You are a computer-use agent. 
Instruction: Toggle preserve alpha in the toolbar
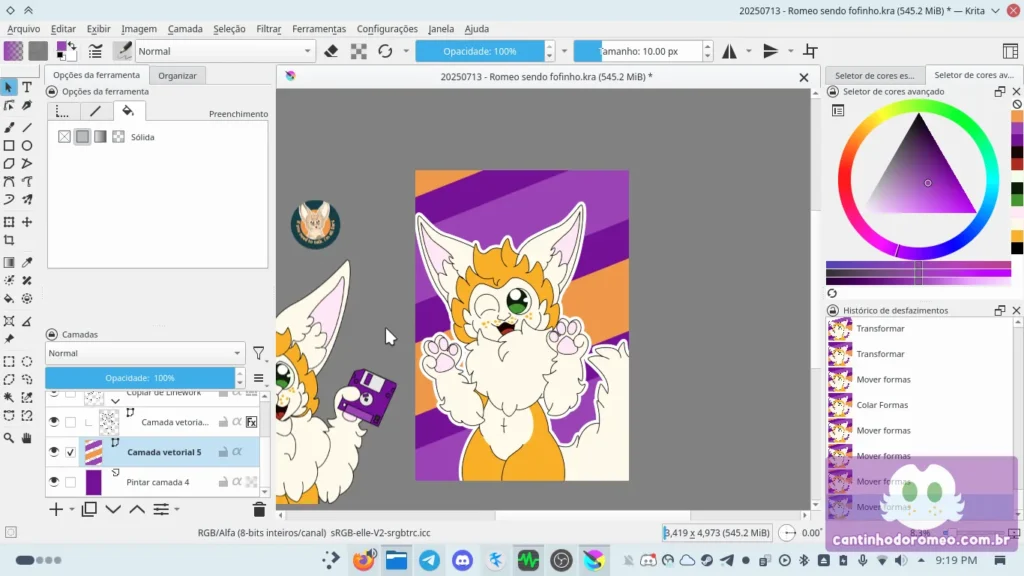tap(359, 51)
